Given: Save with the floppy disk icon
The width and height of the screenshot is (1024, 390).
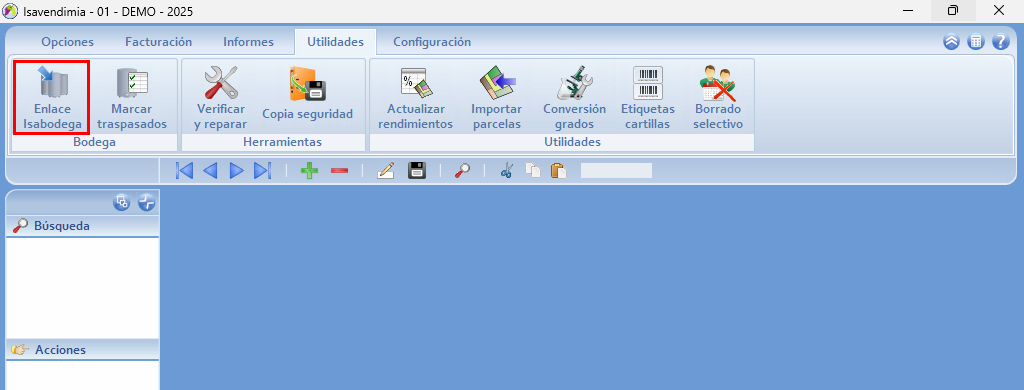Looking at the screenshot, I should 417,171.
